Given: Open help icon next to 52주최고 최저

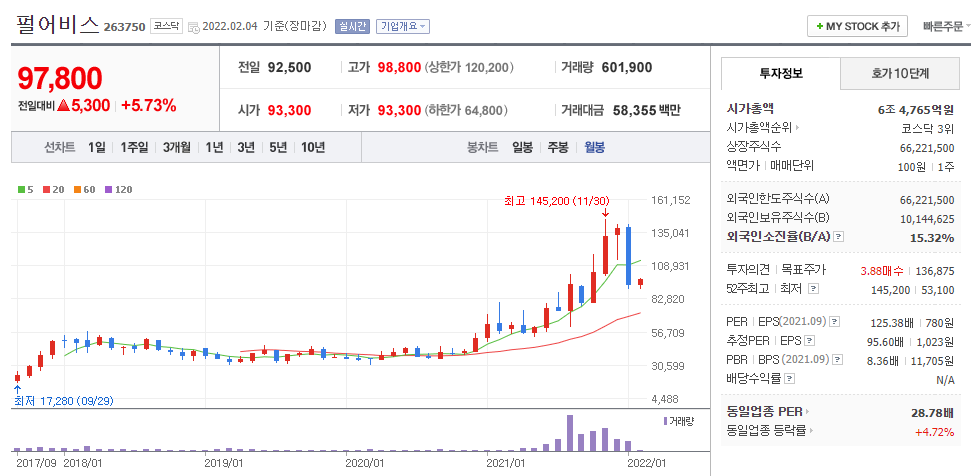Looking at the screenshot, I should coord(814,289).
